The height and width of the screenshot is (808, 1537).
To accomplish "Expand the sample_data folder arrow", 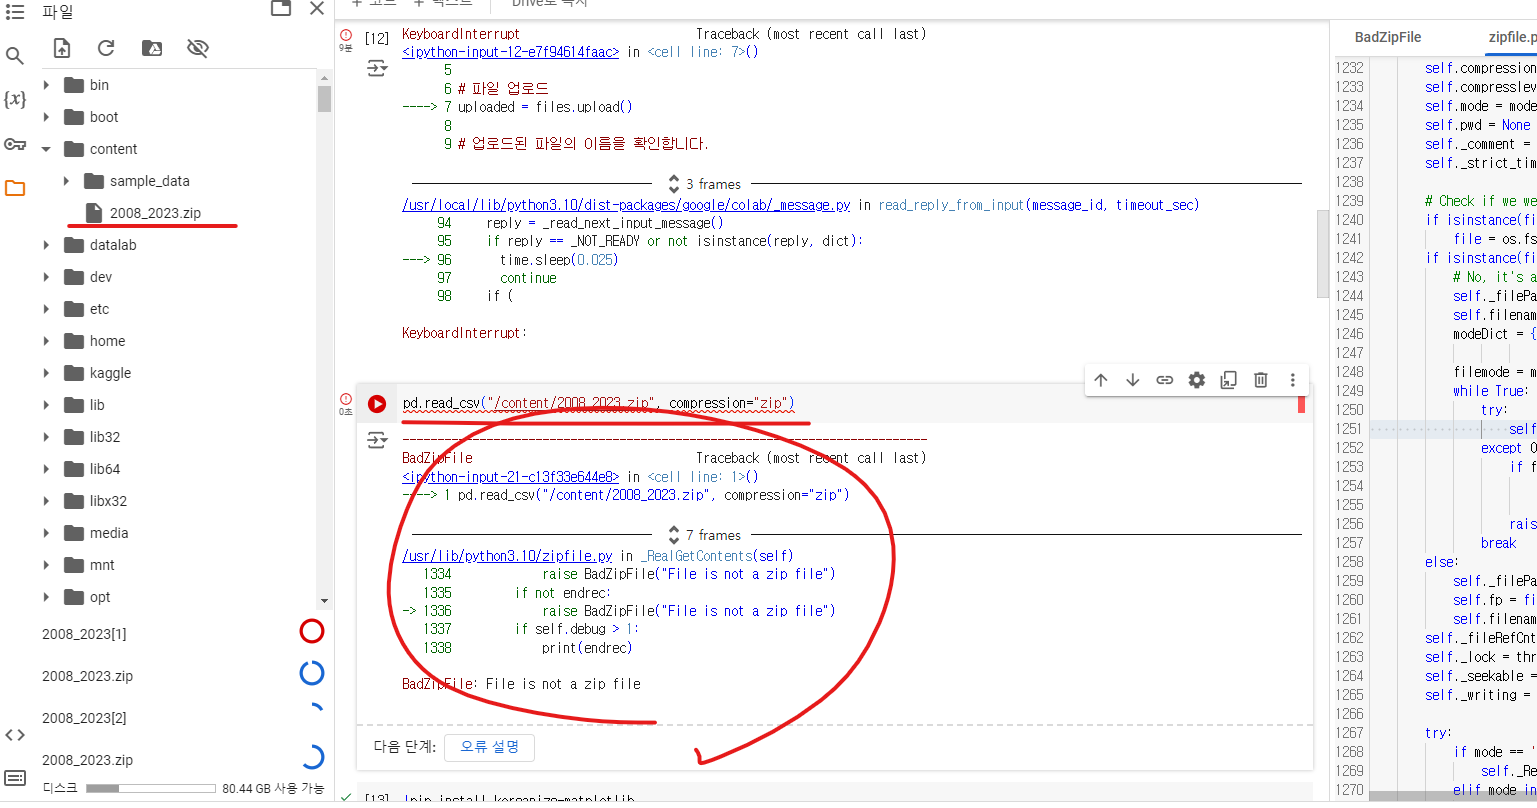I will [x=66, y=181].
